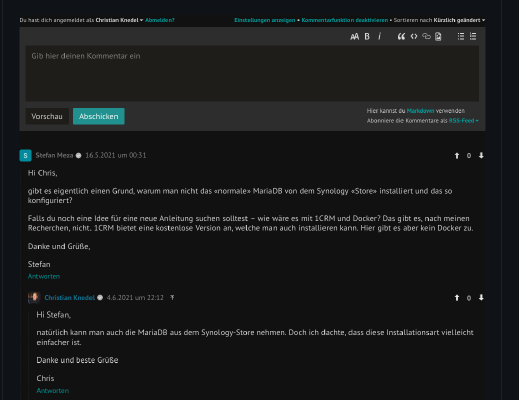Toggle italic formatting in comment editor
The image size is (519, 400).
[x=379, y=36]
